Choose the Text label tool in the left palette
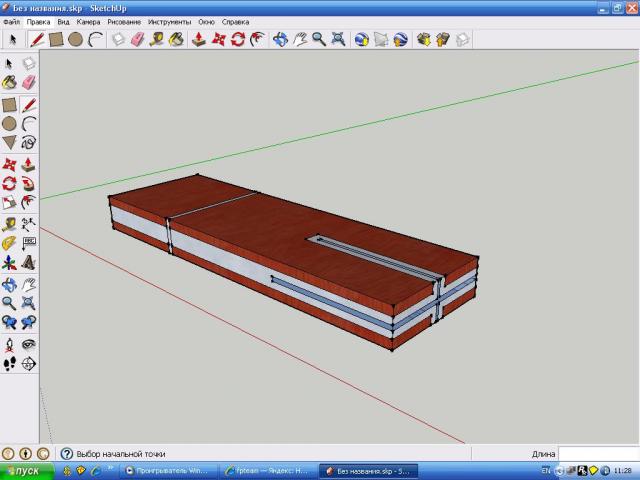640x480 pixels. (28, 243)
